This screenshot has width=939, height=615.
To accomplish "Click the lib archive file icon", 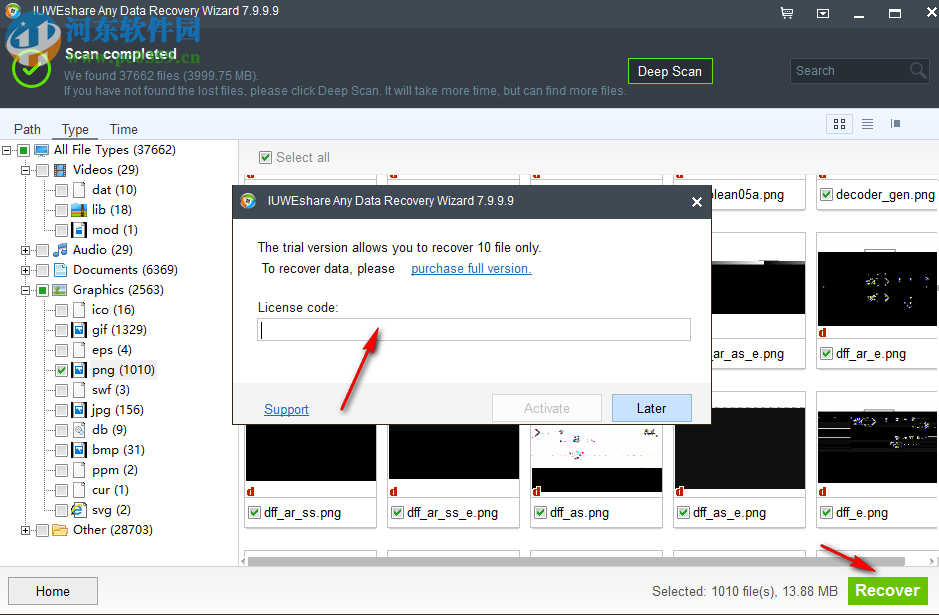I will coord(79,210).
